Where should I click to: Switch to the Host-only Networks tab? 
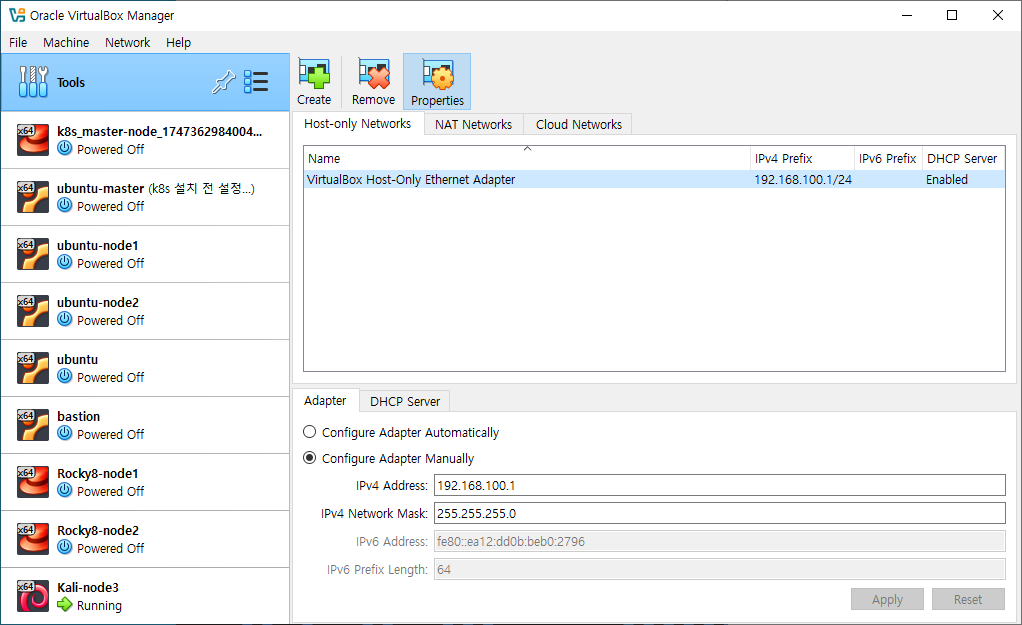[357, 124]
